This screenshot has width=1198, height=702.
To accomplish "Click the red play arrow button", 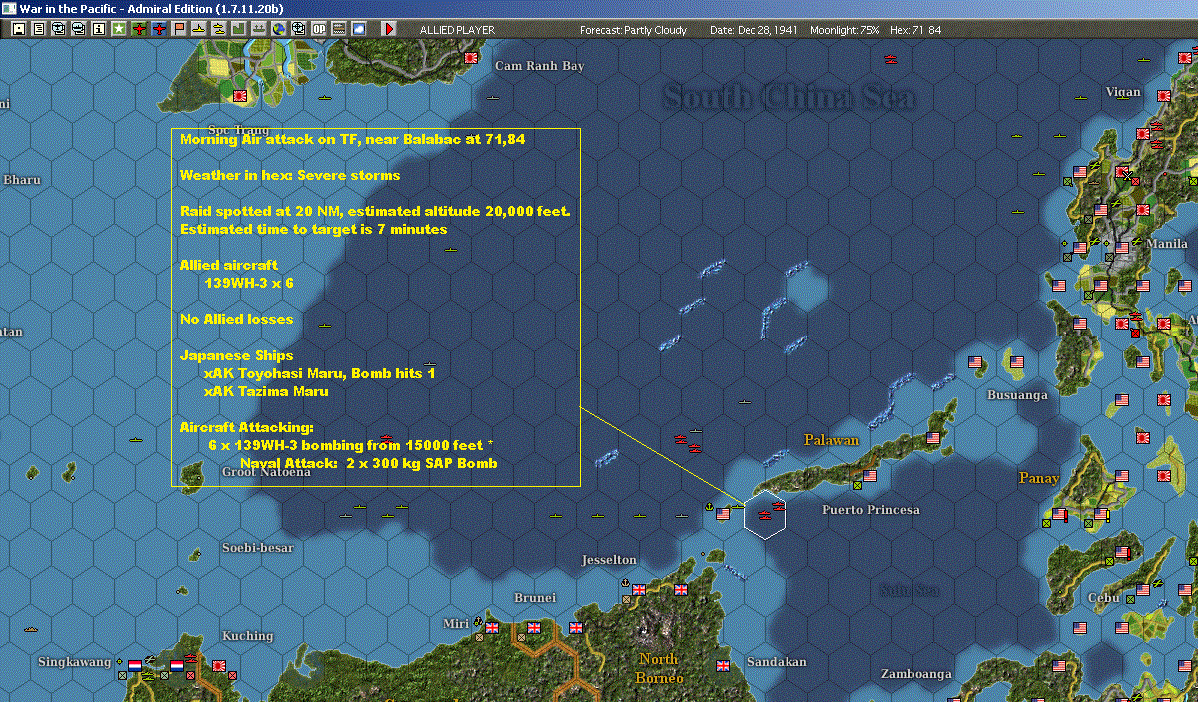I will [389, 29].
